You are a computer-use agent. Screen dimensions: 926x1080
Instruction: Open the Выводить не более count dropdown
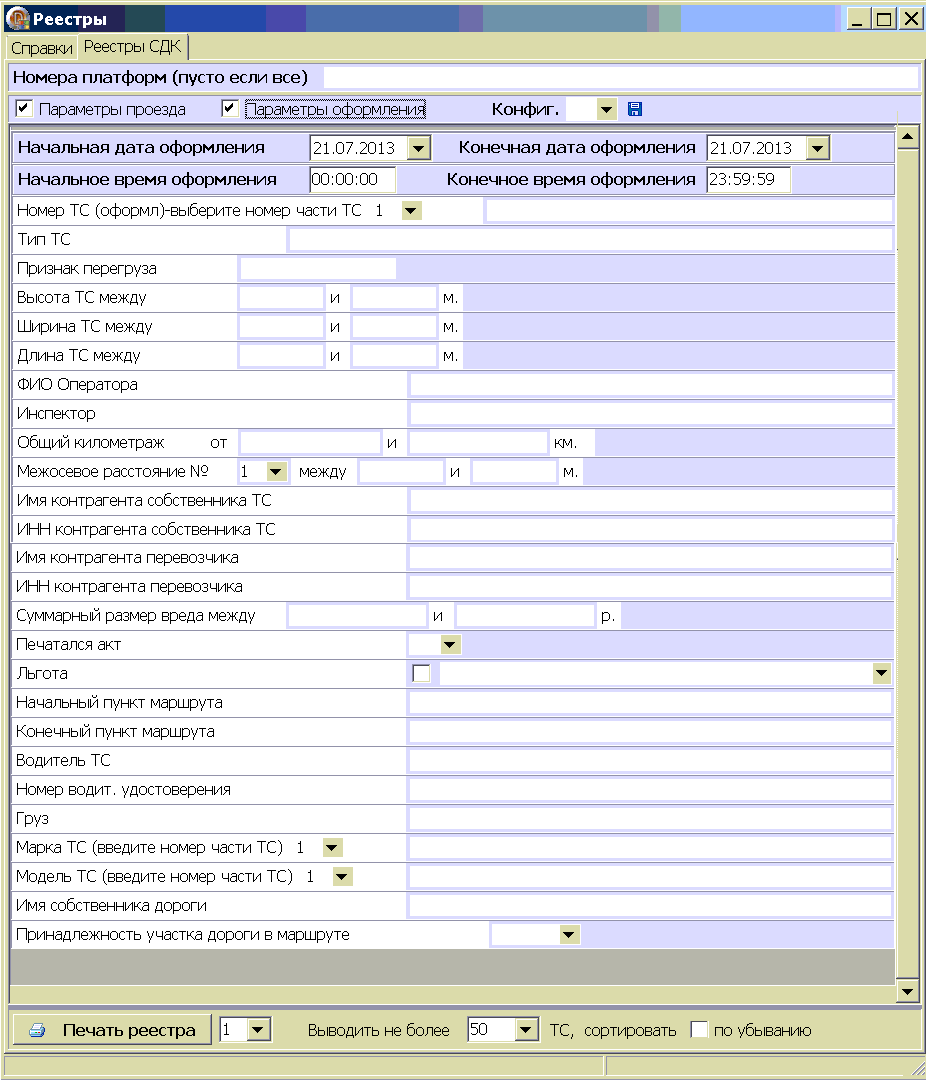tap(527, 1030)
